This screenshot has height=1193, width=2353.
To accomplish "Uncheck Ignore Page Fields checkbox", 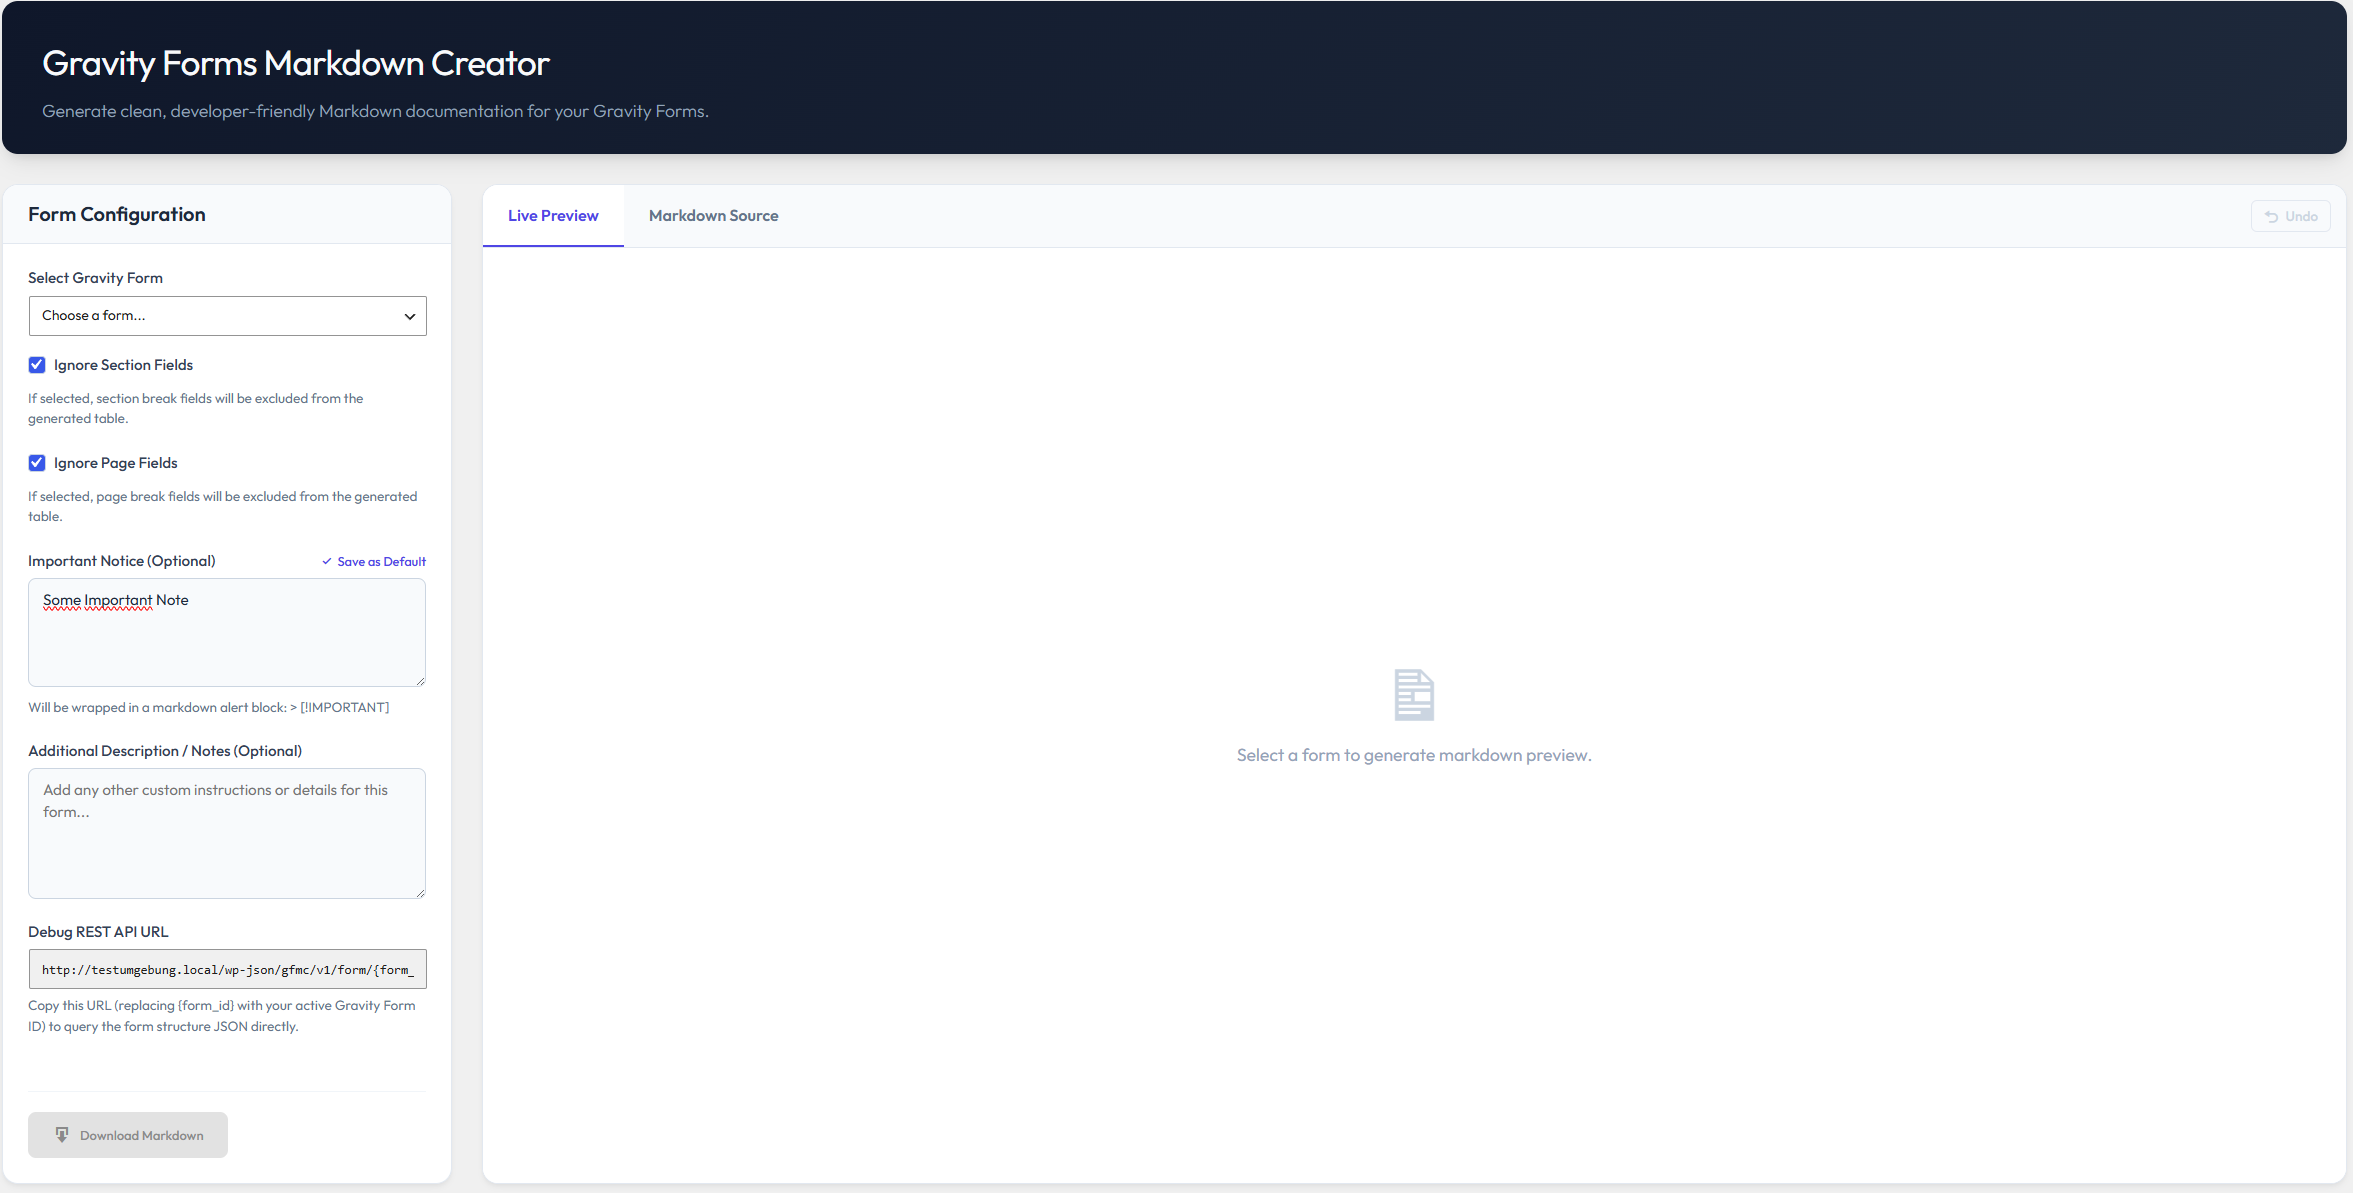I will (37, 463).
